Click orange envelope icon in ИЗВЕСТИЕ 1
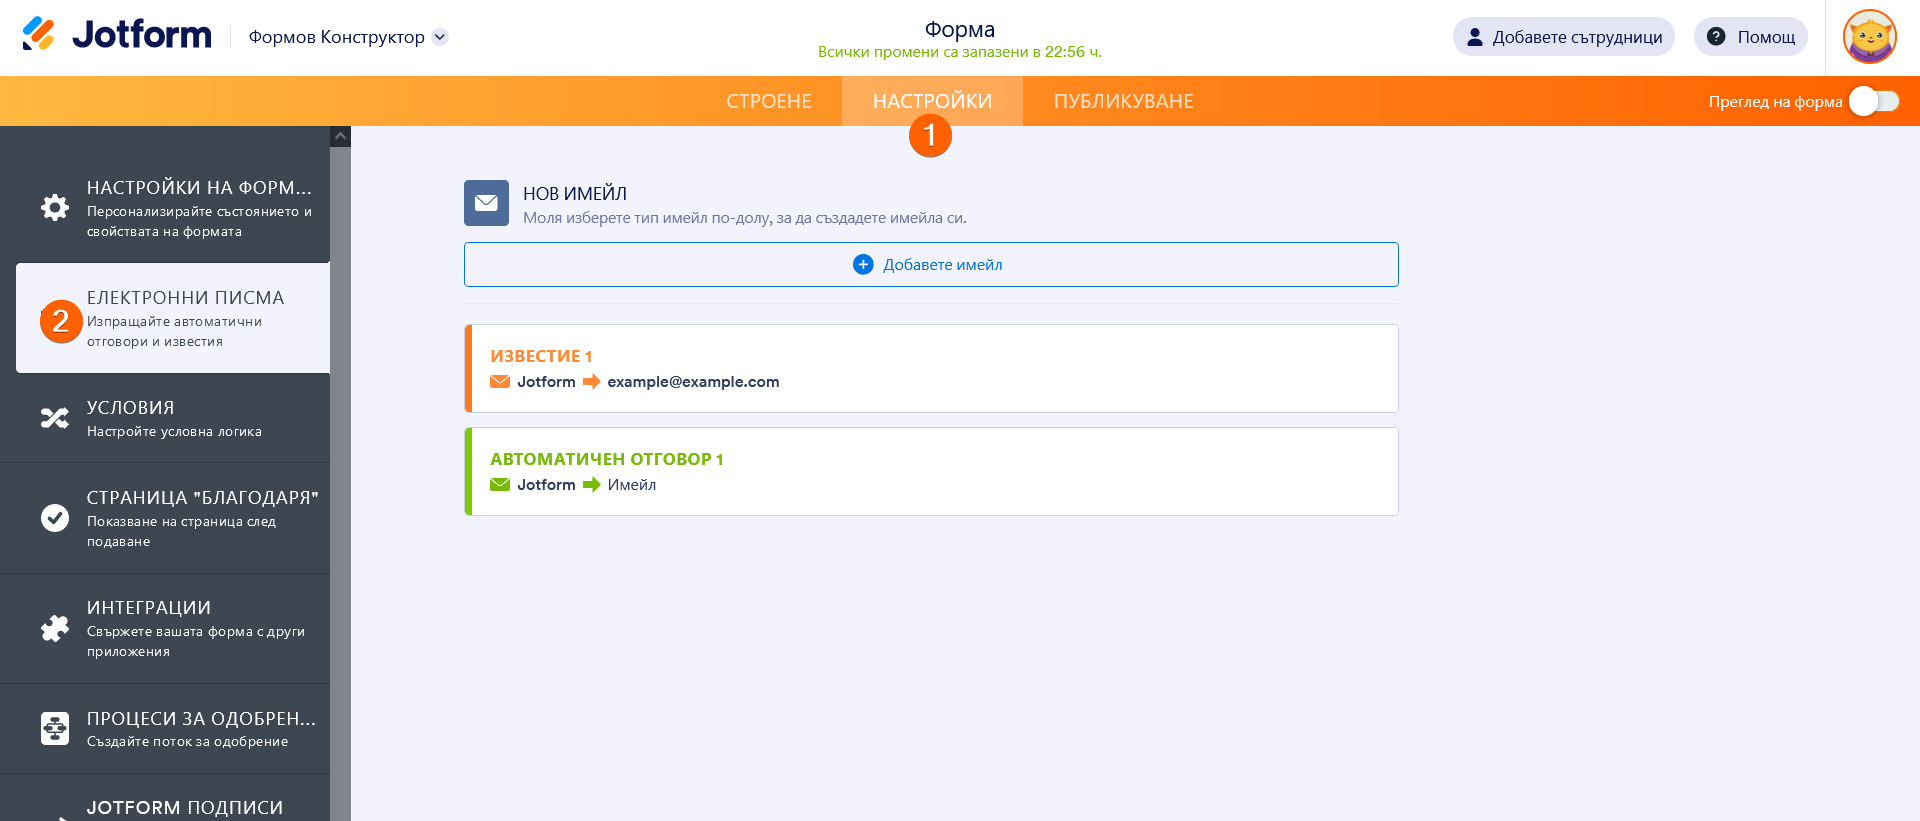This screenshot has width=1920, height=821. click(500, 381)
